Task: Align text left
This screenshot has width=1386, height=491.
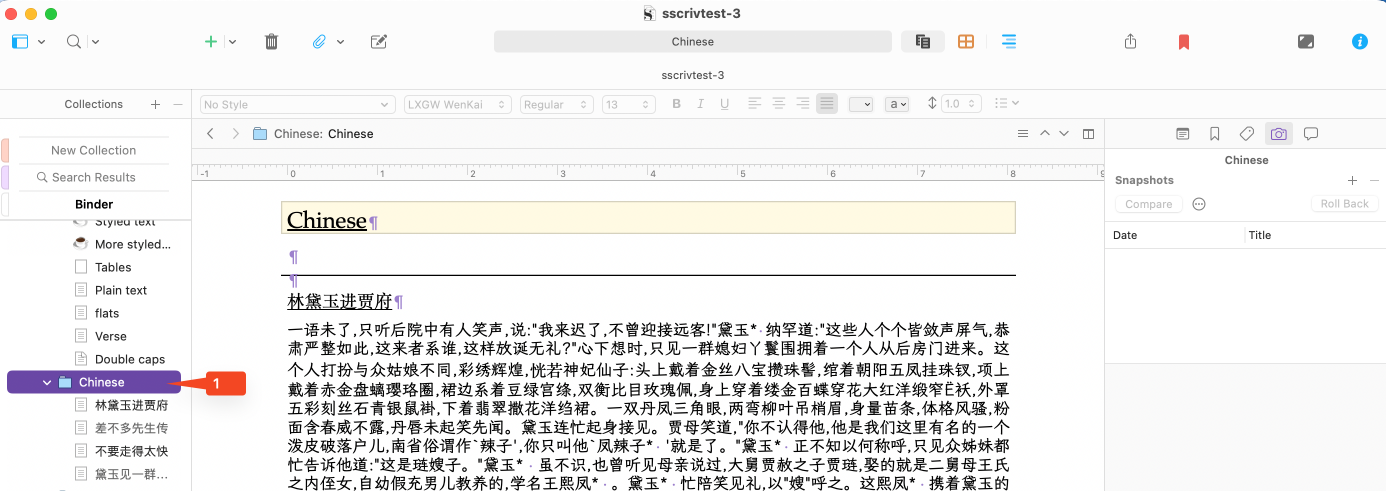Action: coord(754,104)
